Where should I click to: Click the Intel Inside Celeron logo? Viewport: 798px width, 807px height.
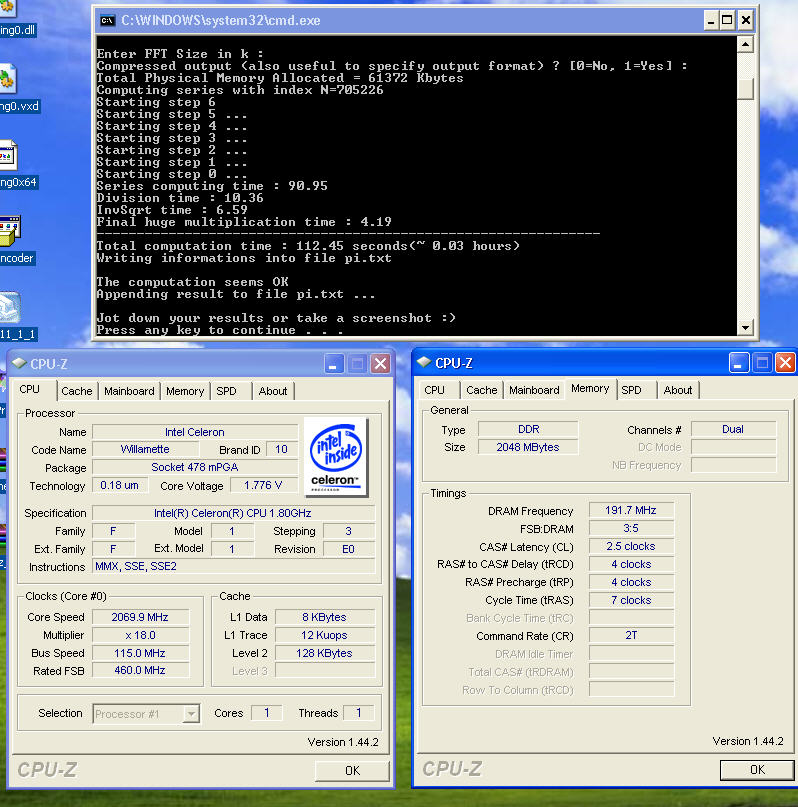(336, 457)
